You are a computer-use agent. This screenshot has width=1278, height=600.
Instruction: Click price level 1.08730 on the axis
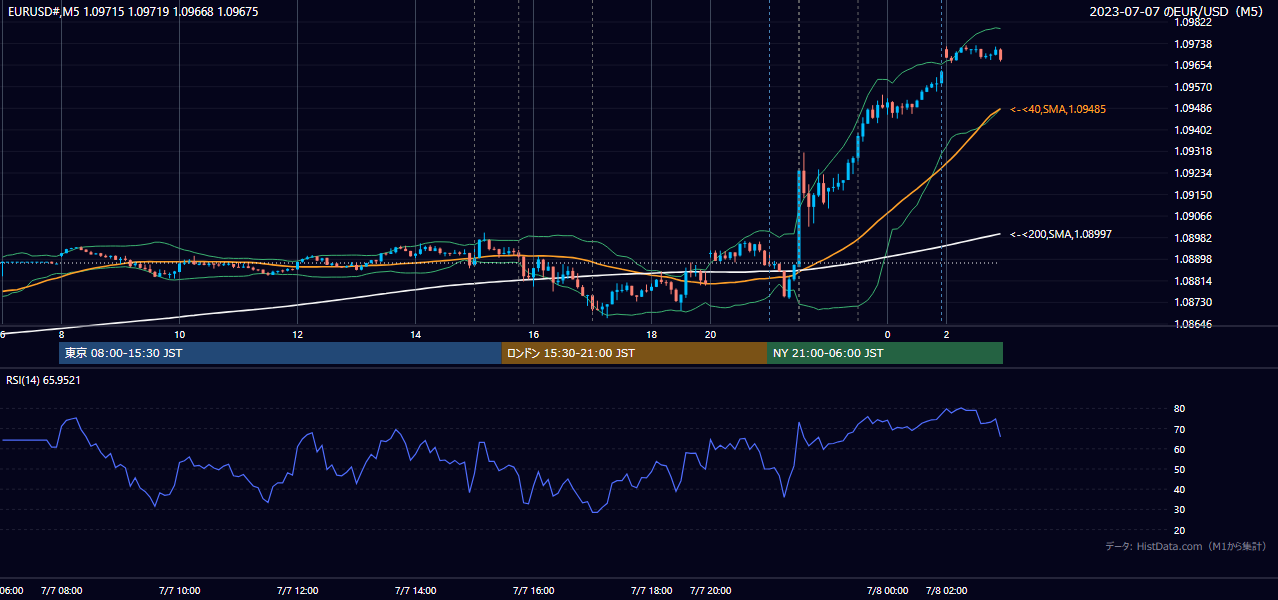point(1193,302)
